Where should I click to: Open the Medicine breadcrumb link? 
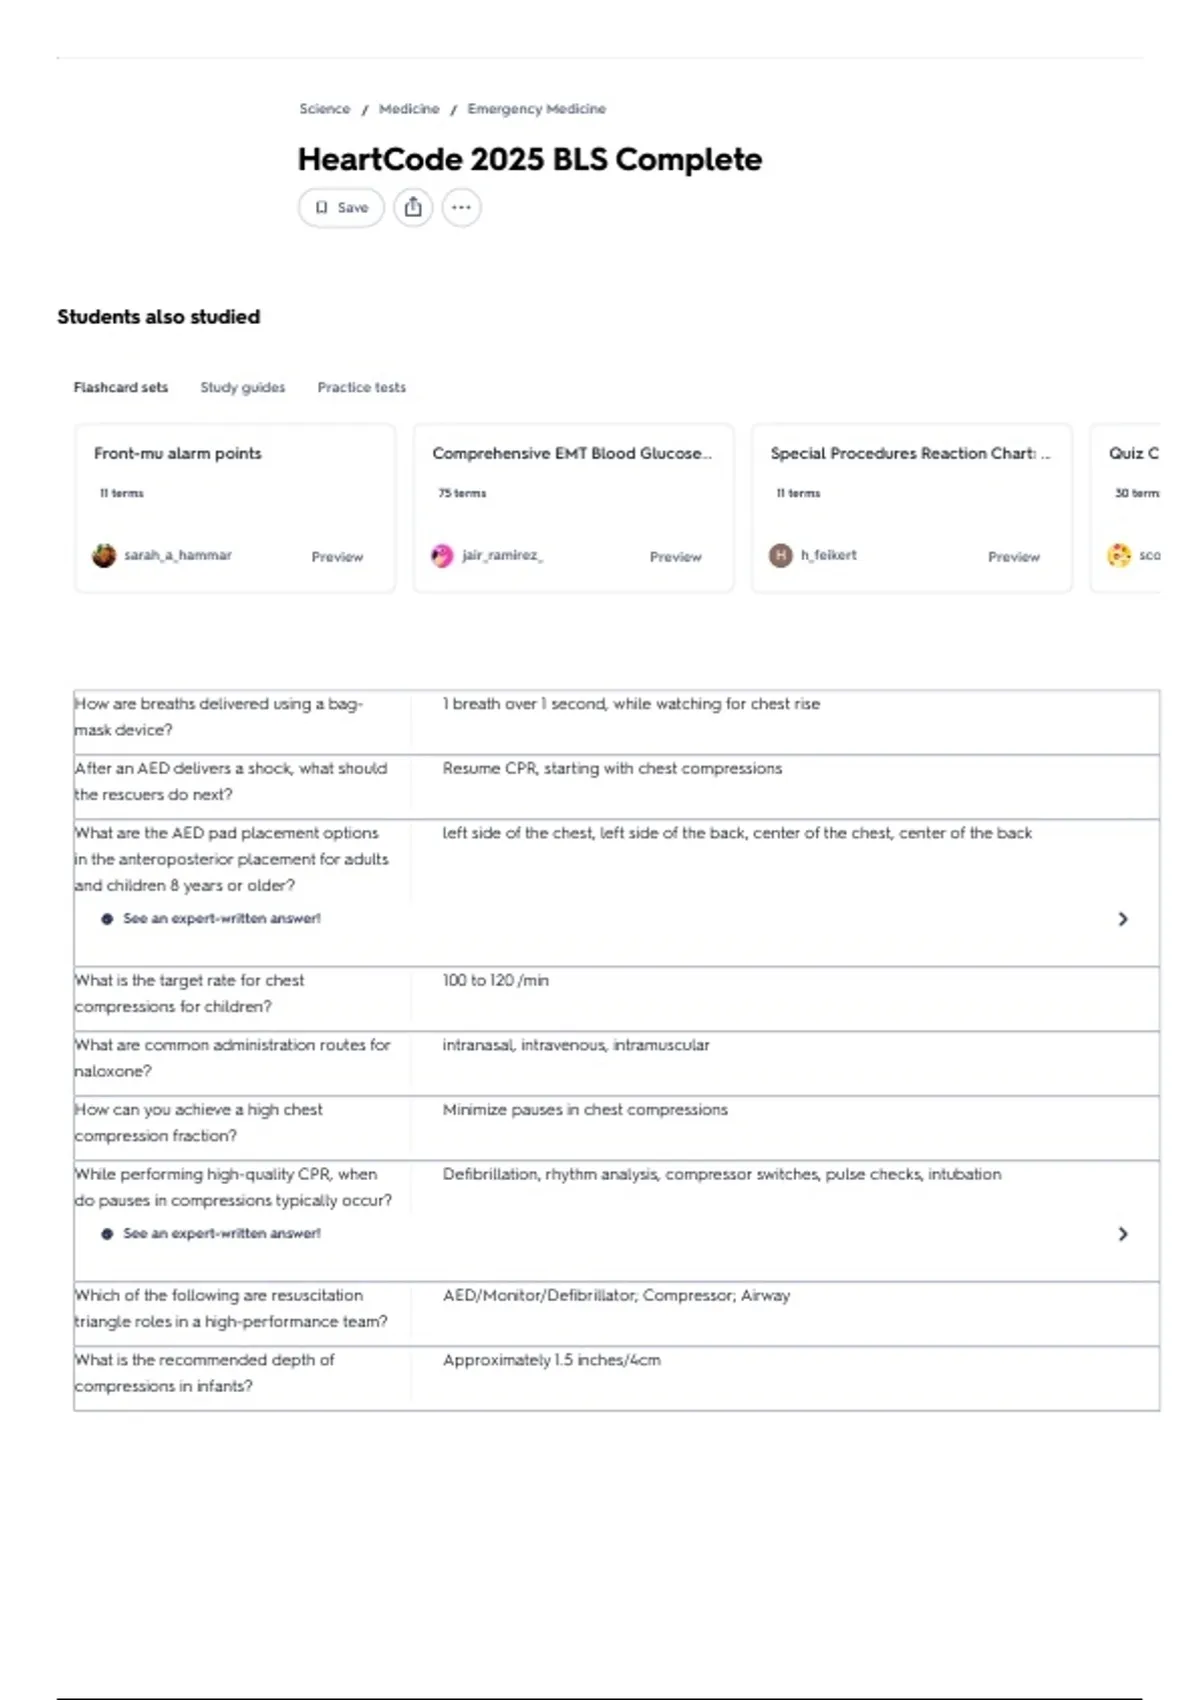[x=409, y=109]
